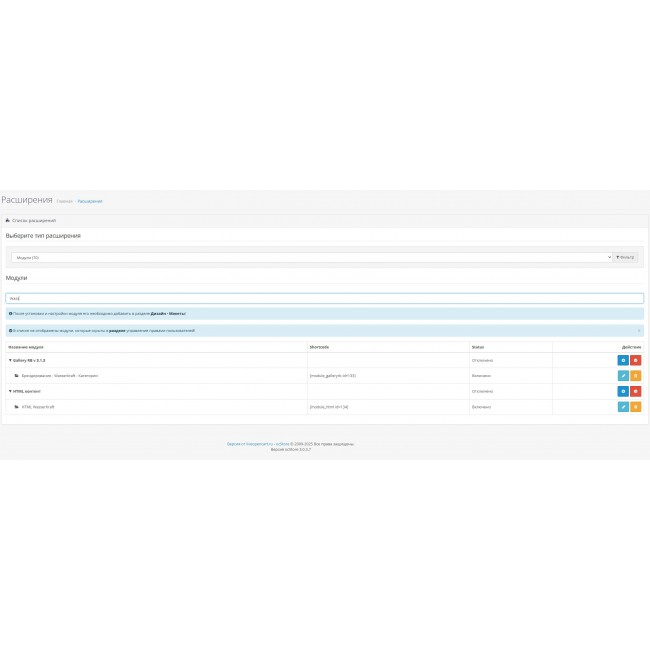Collapse the Gallery RB v.0.1.0 group
Image resolution: width=650 pixels, height=650 pixels.
click(x=27, y=360)
